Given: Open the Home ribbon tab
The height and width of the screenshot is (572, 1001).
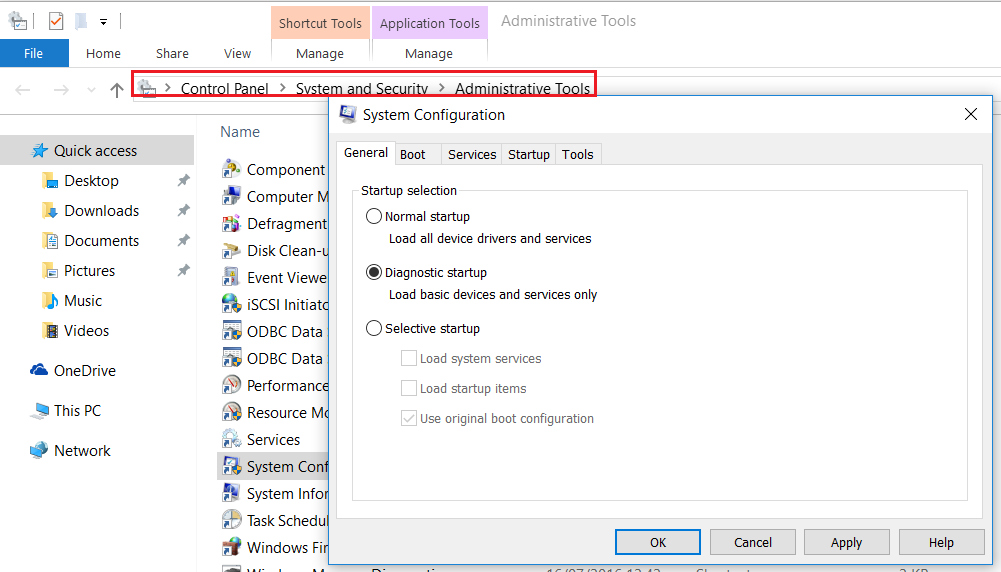Looking at the screenshot, I should pyautogui.click(x=103, y=53).
